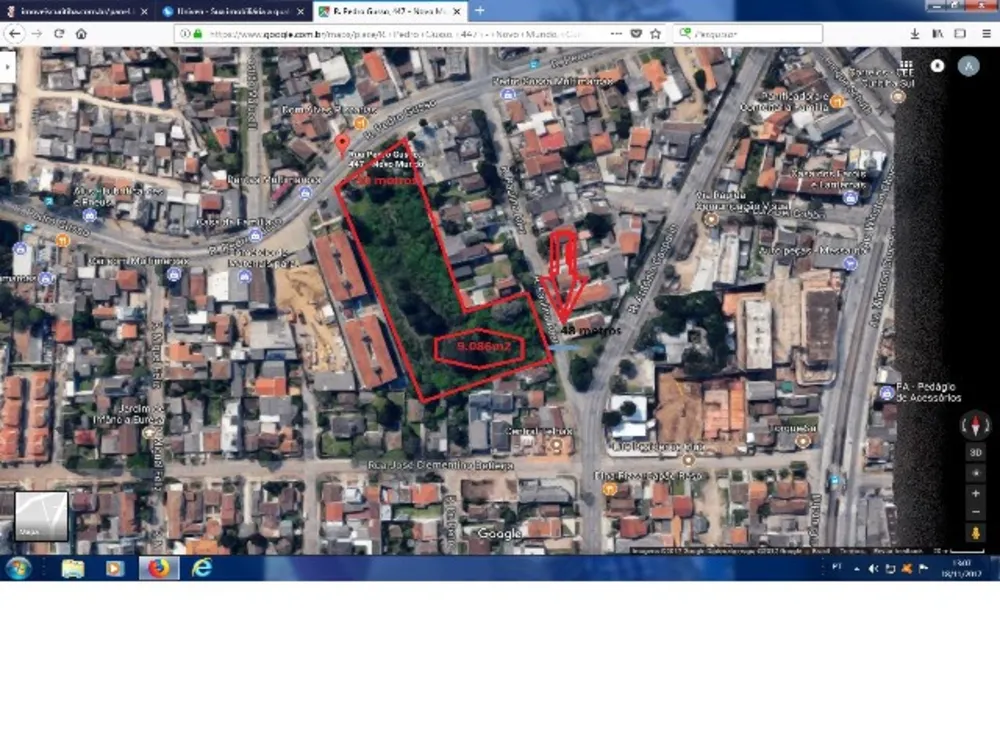Click the PA - Pedágio de Acessórios place marker
Viewport: 1000px width, 750px height.
(886, 393)
